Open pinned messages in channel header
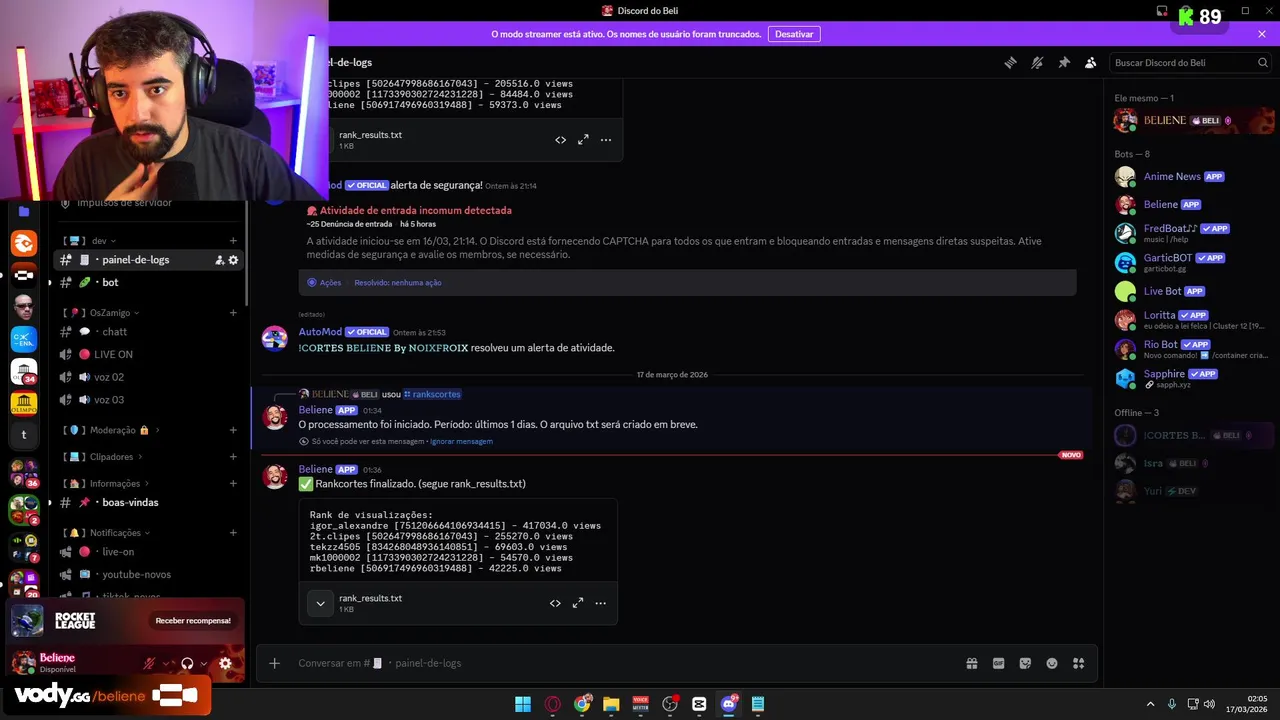 click(1064, 62)
